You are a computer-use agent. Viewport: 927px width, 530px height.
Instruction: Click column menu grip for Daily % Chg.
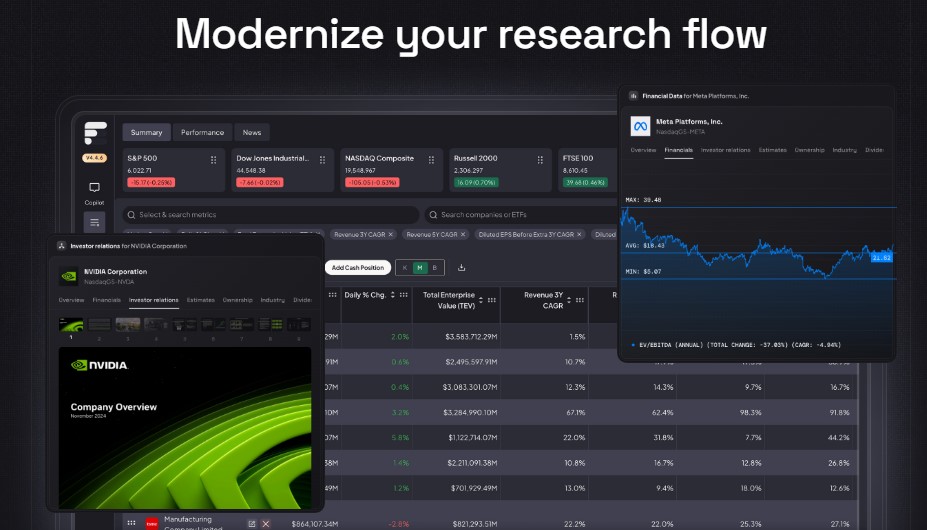403,295
